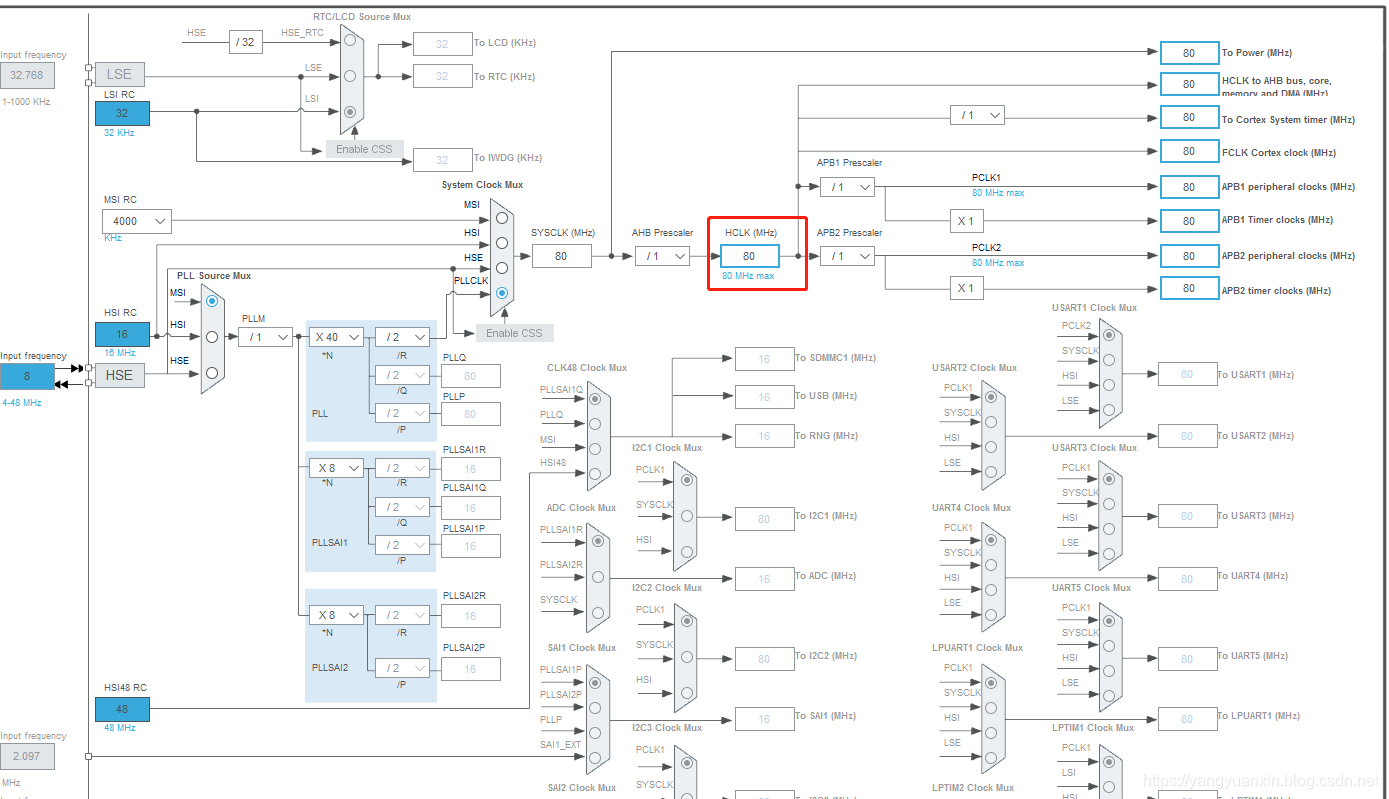
Task: Open the APB2 Prescaler dropdown
Action: [x=847, y=256]
